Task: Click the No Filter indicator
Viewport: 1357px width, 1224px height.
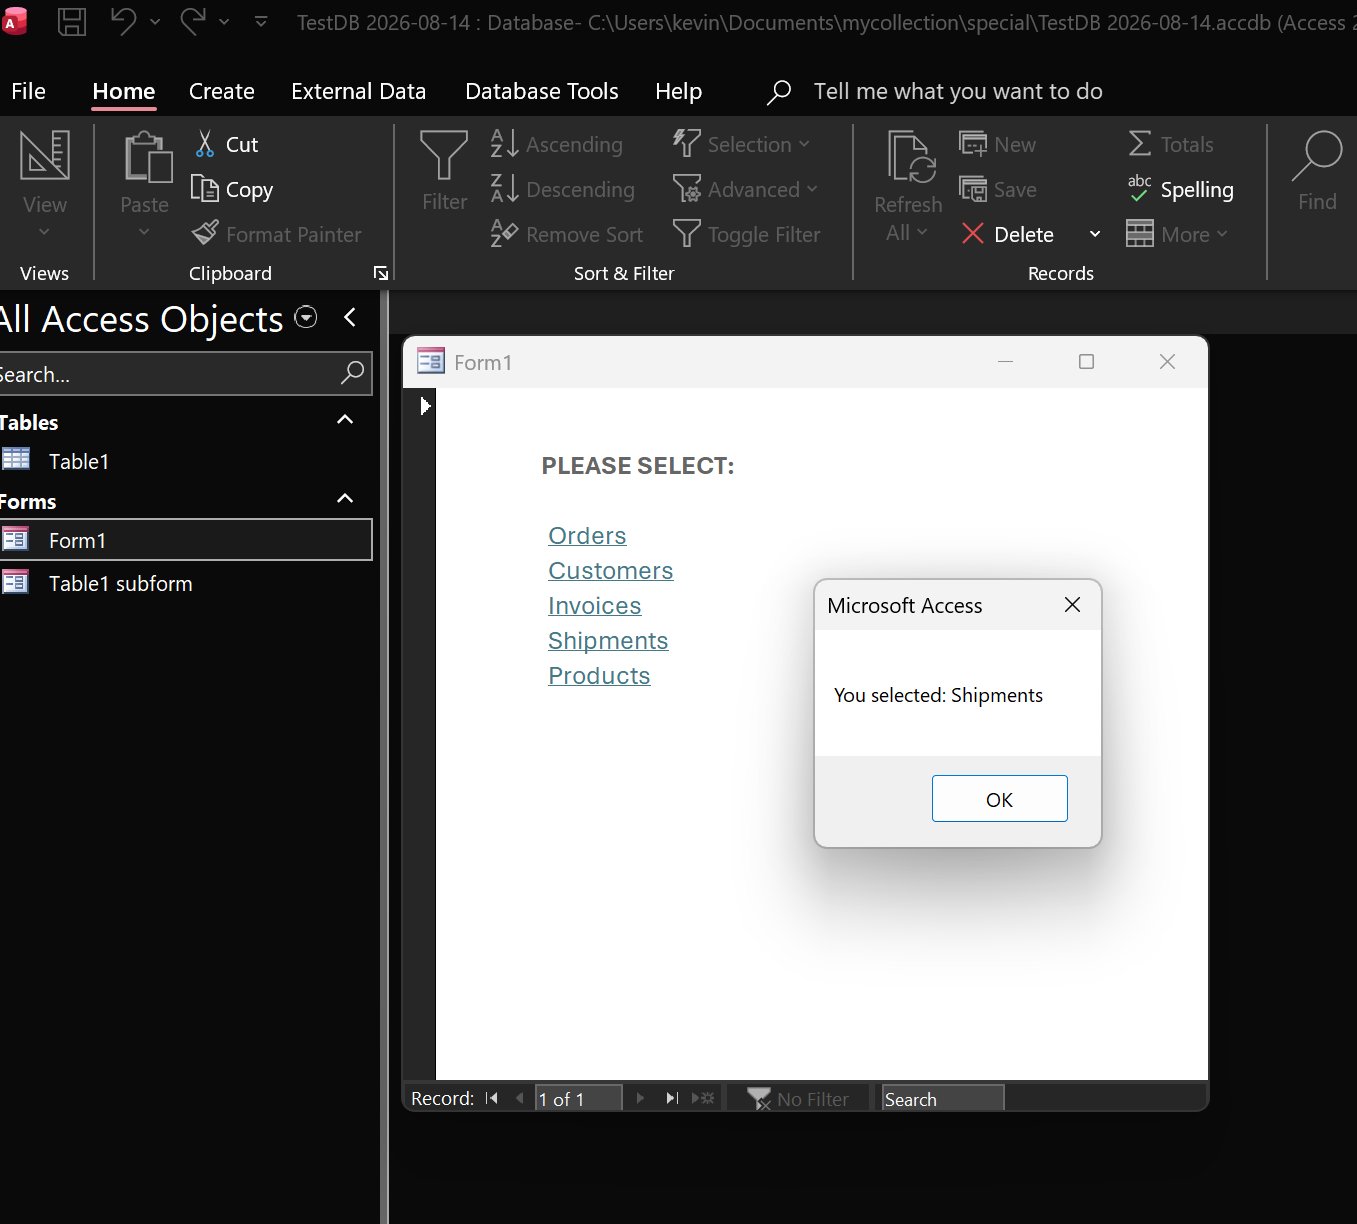Action: 799,1098
